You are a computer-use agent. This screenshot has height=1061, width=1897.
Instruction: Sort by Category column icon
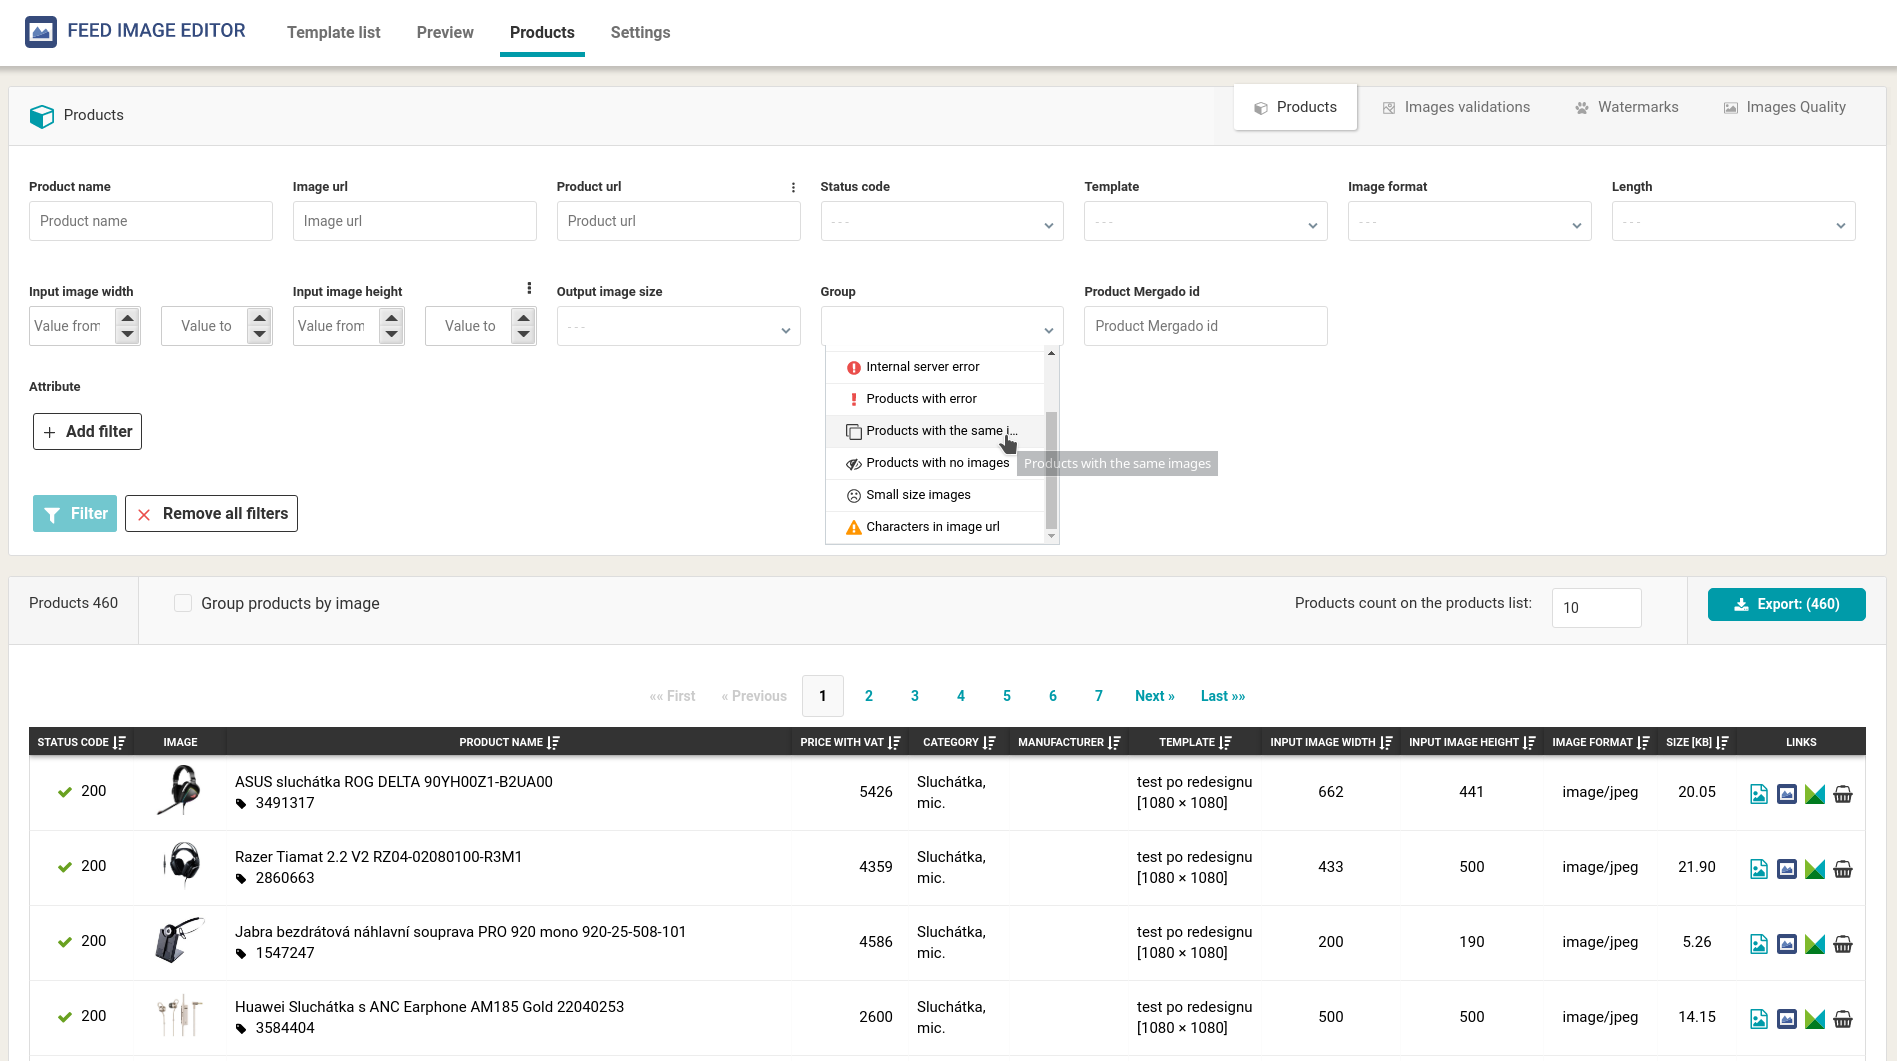(990, 742)
